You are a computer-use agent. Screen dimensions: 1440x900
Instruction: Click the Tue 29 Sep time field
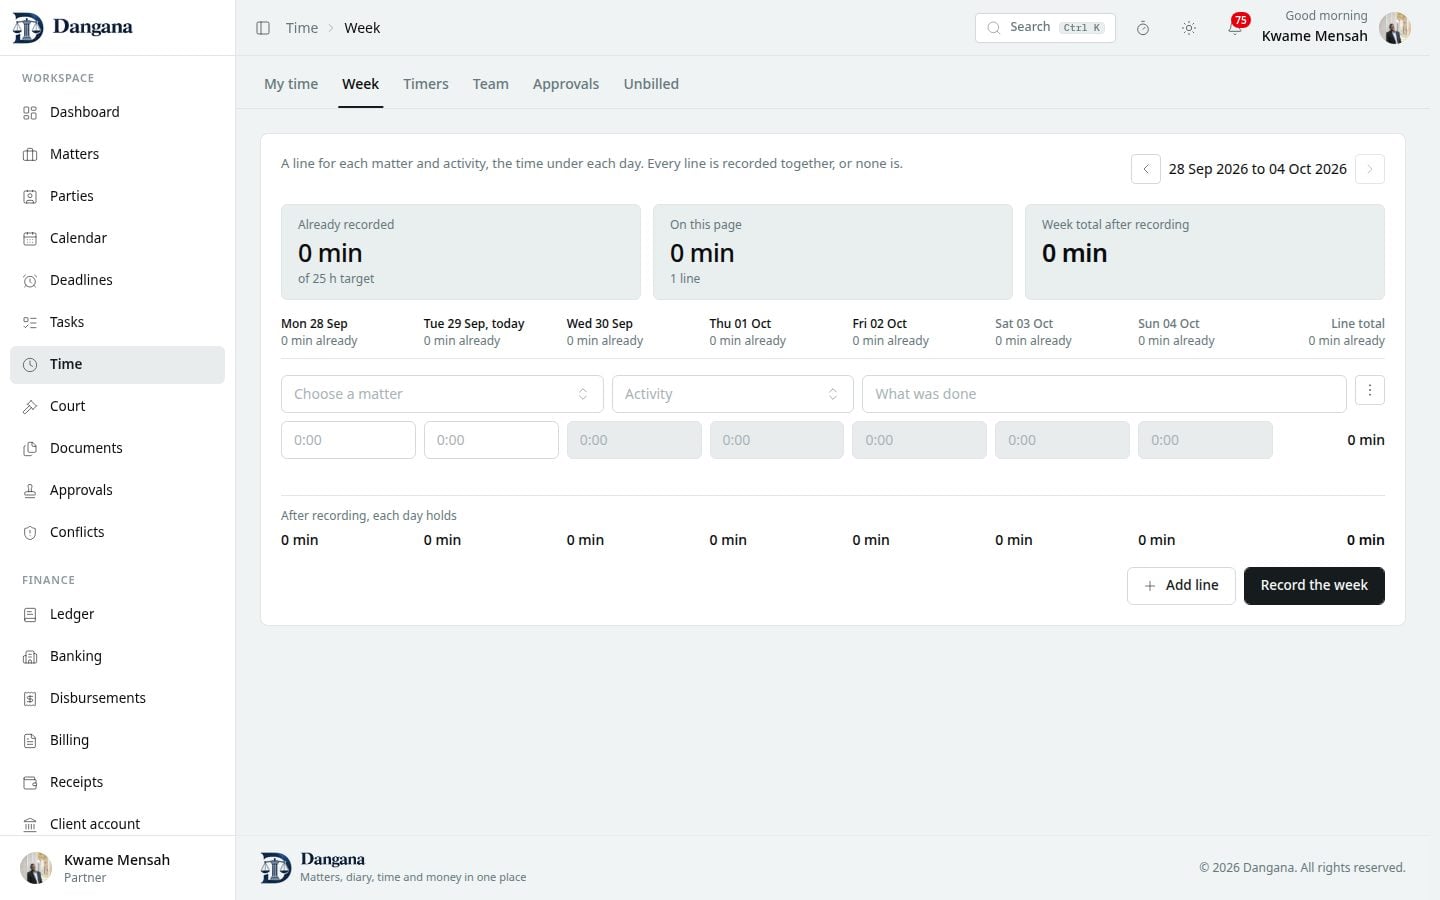(x=491, y=440)
